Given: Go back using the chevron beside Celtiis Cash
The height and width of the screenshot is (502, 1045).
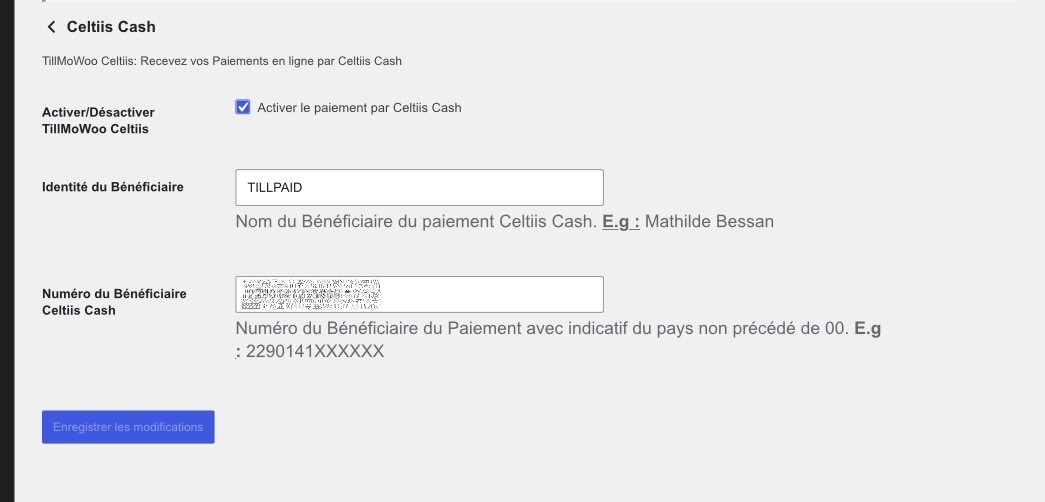Looking at the screenshot, I should coord(51,27).
